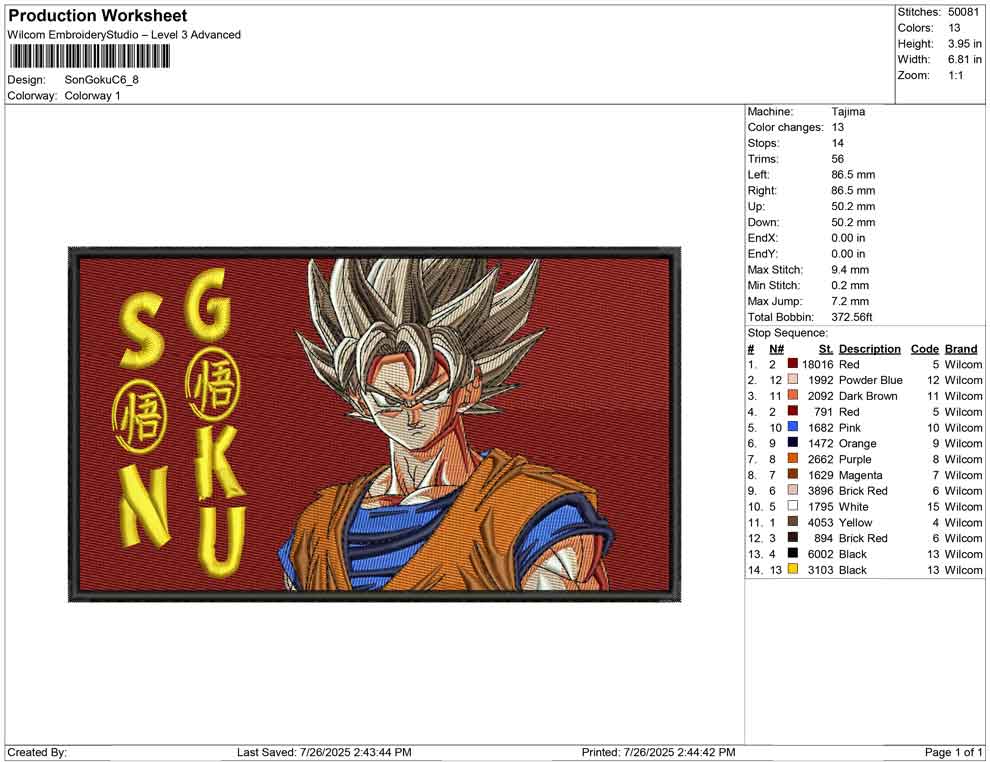Click the embroidery design preview image
990x762 pixels.
[374, 424]
